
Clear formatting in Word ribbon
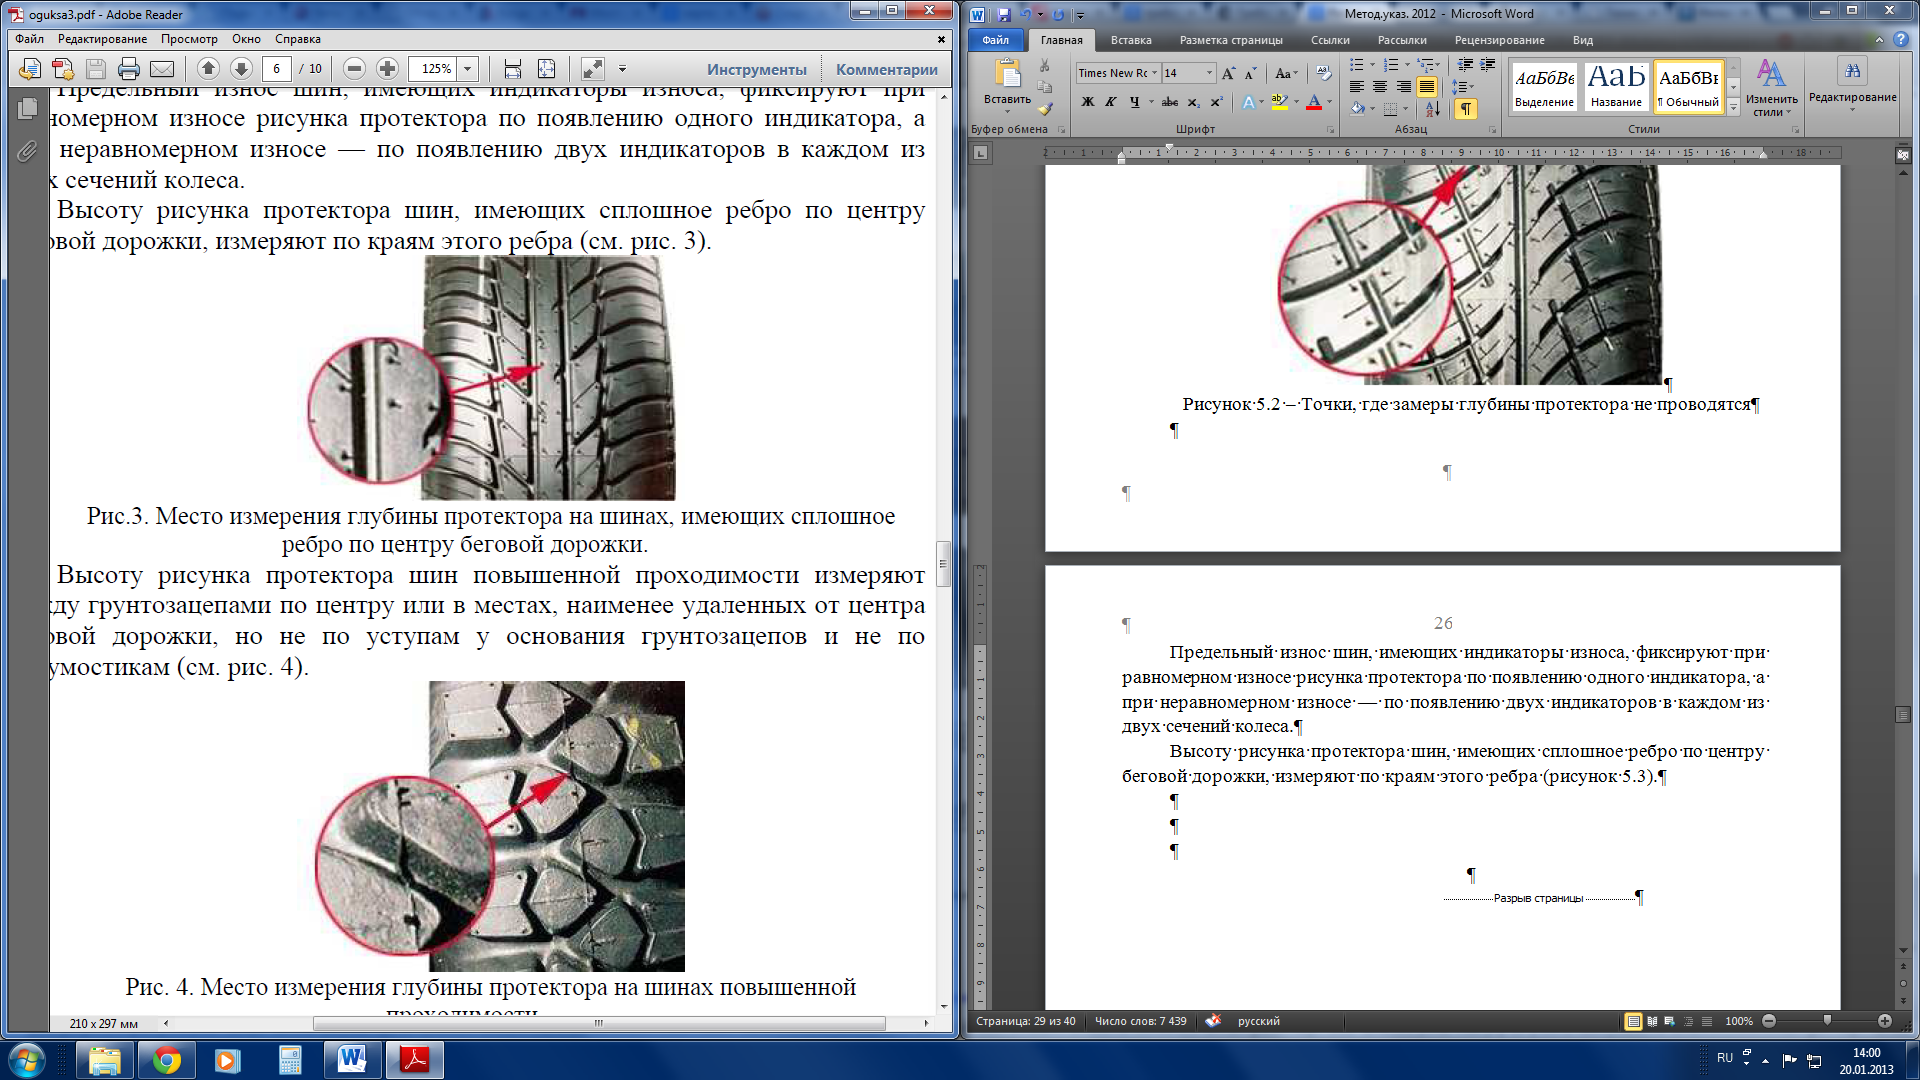1324,73
